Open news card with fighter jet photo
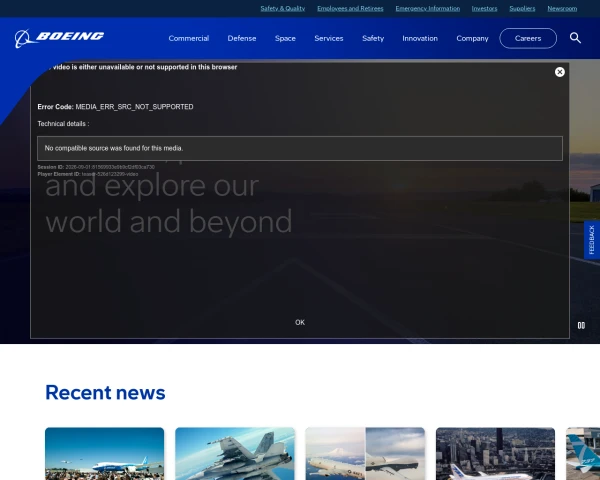 click(235, 454)
